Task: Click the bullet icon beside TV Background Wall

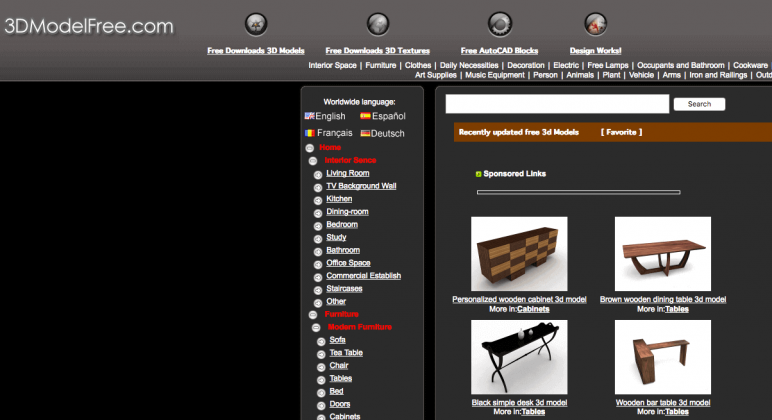Action: tap(318, 188)
